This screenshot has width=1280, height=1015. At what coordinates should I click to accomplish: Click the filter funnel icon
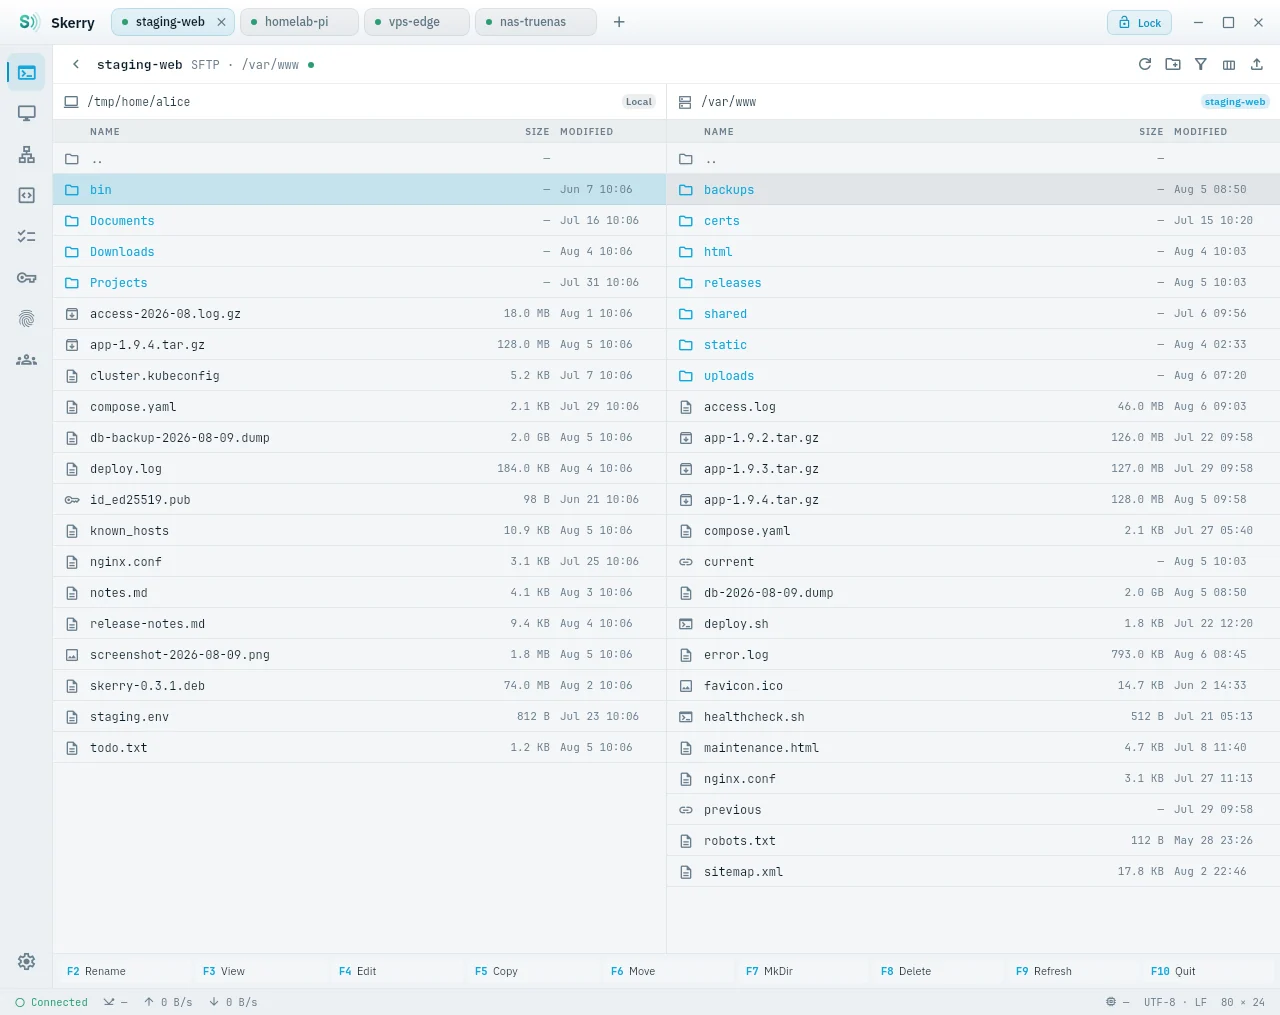click(x=1201, y=64)
